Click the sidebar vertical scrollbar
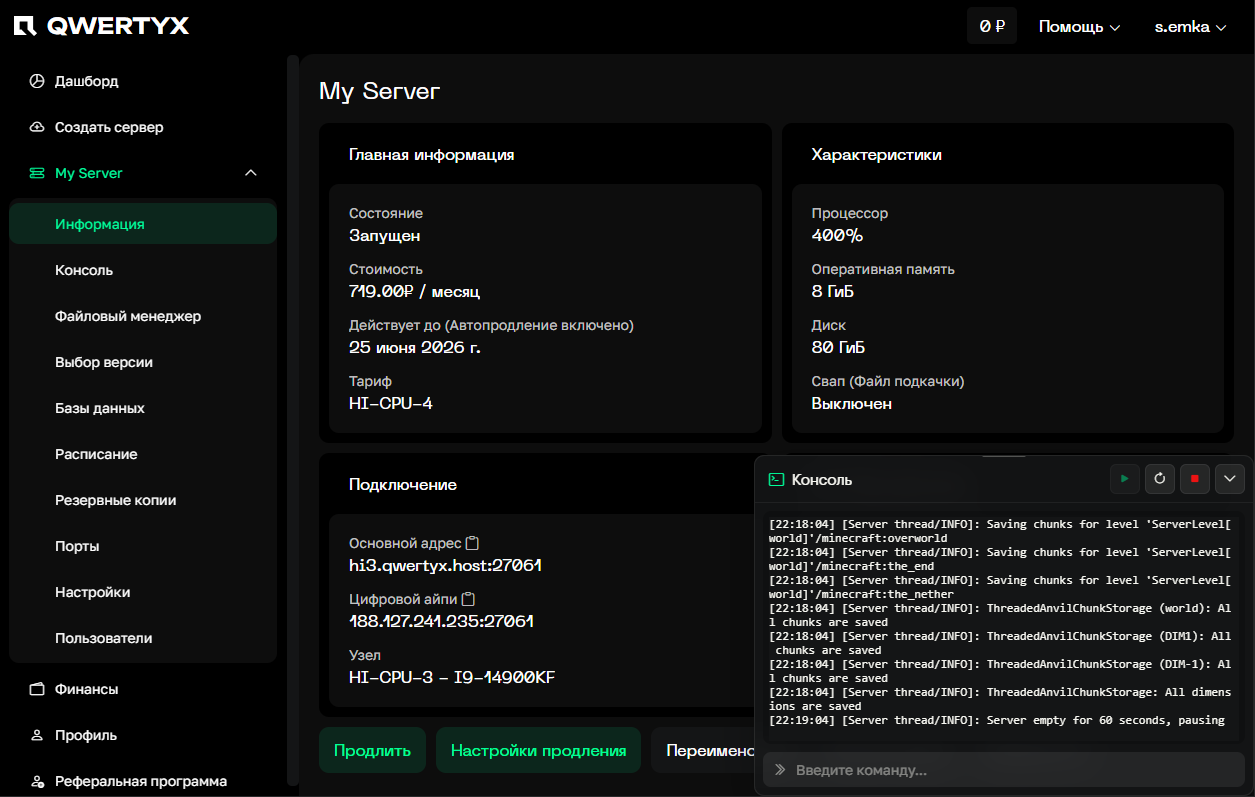 (293, 420)
